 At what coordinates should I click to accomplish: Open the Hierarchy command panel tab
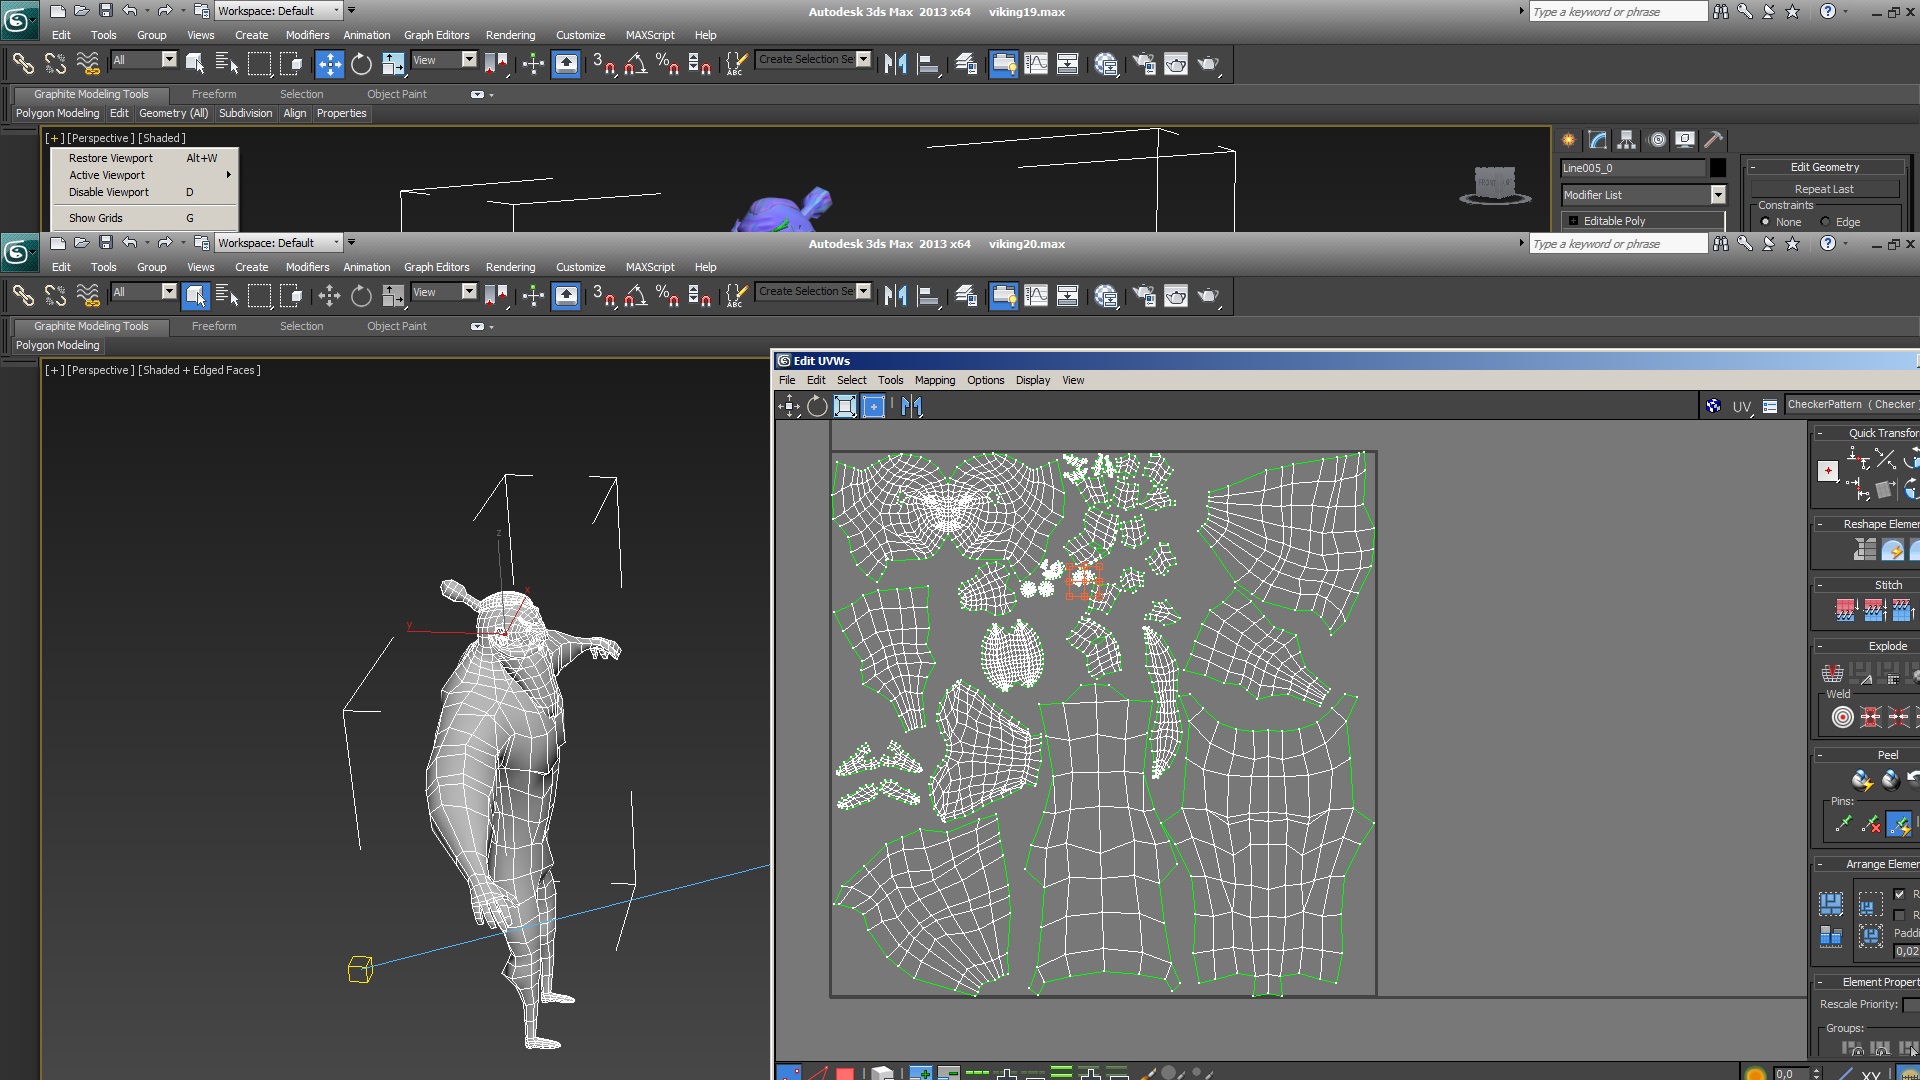click(1626, 140)
